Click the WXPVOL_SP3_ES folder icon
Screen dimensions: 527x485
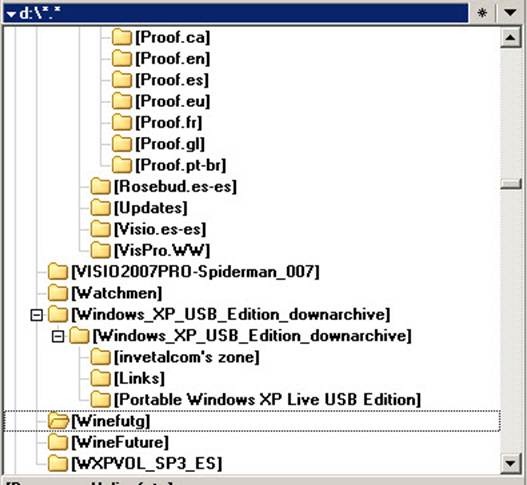click(57, 464)
